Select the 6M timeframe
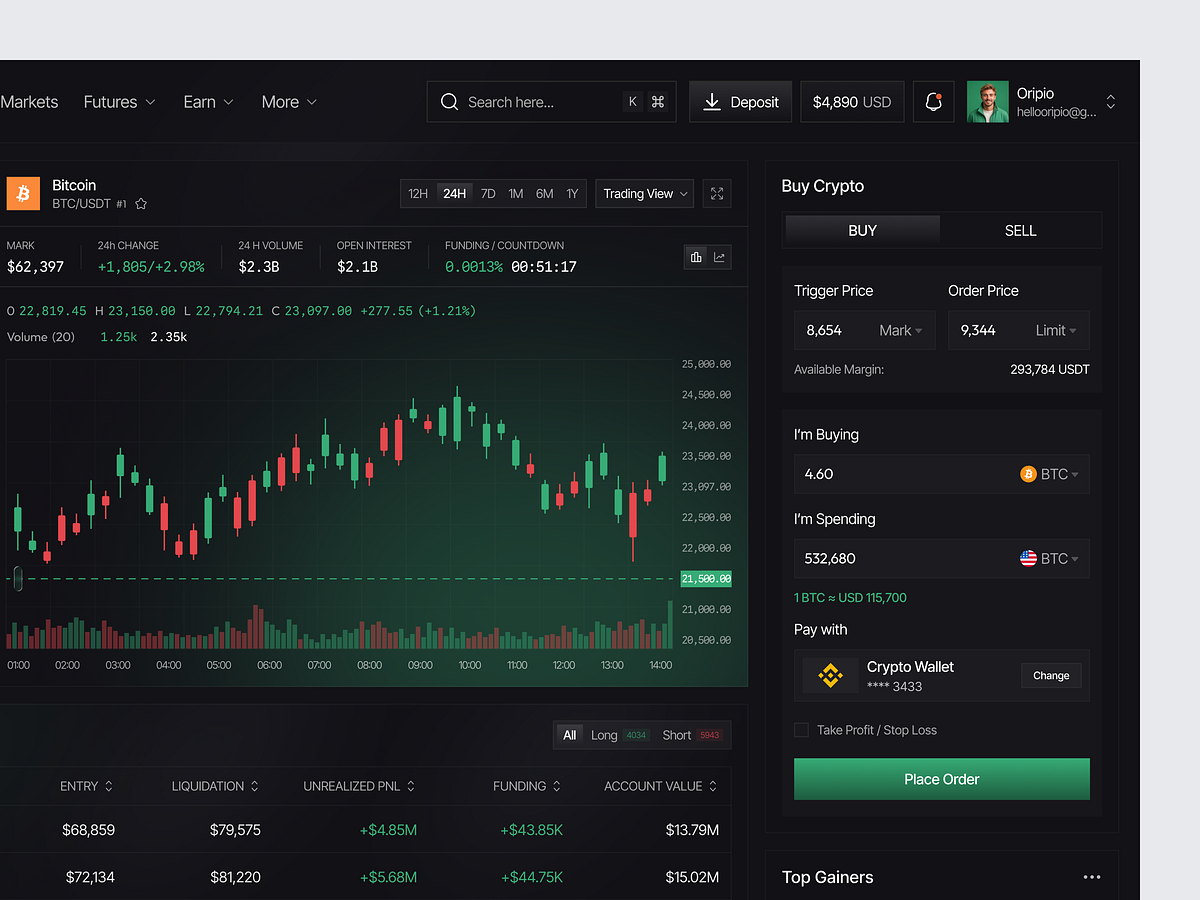Screen dimensions: 1200x900 (544, 194)
